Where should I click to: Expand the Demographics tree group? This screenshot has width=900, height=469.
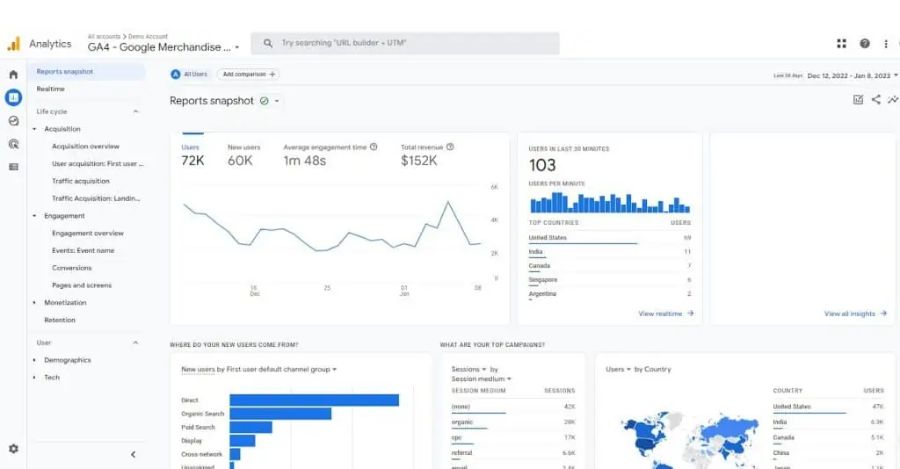point(34,360)
